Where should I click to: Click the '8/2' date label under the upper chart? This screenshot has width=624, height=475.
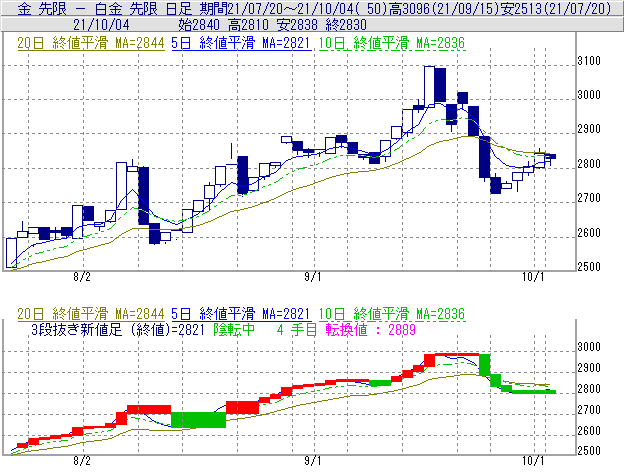point(82,276)
